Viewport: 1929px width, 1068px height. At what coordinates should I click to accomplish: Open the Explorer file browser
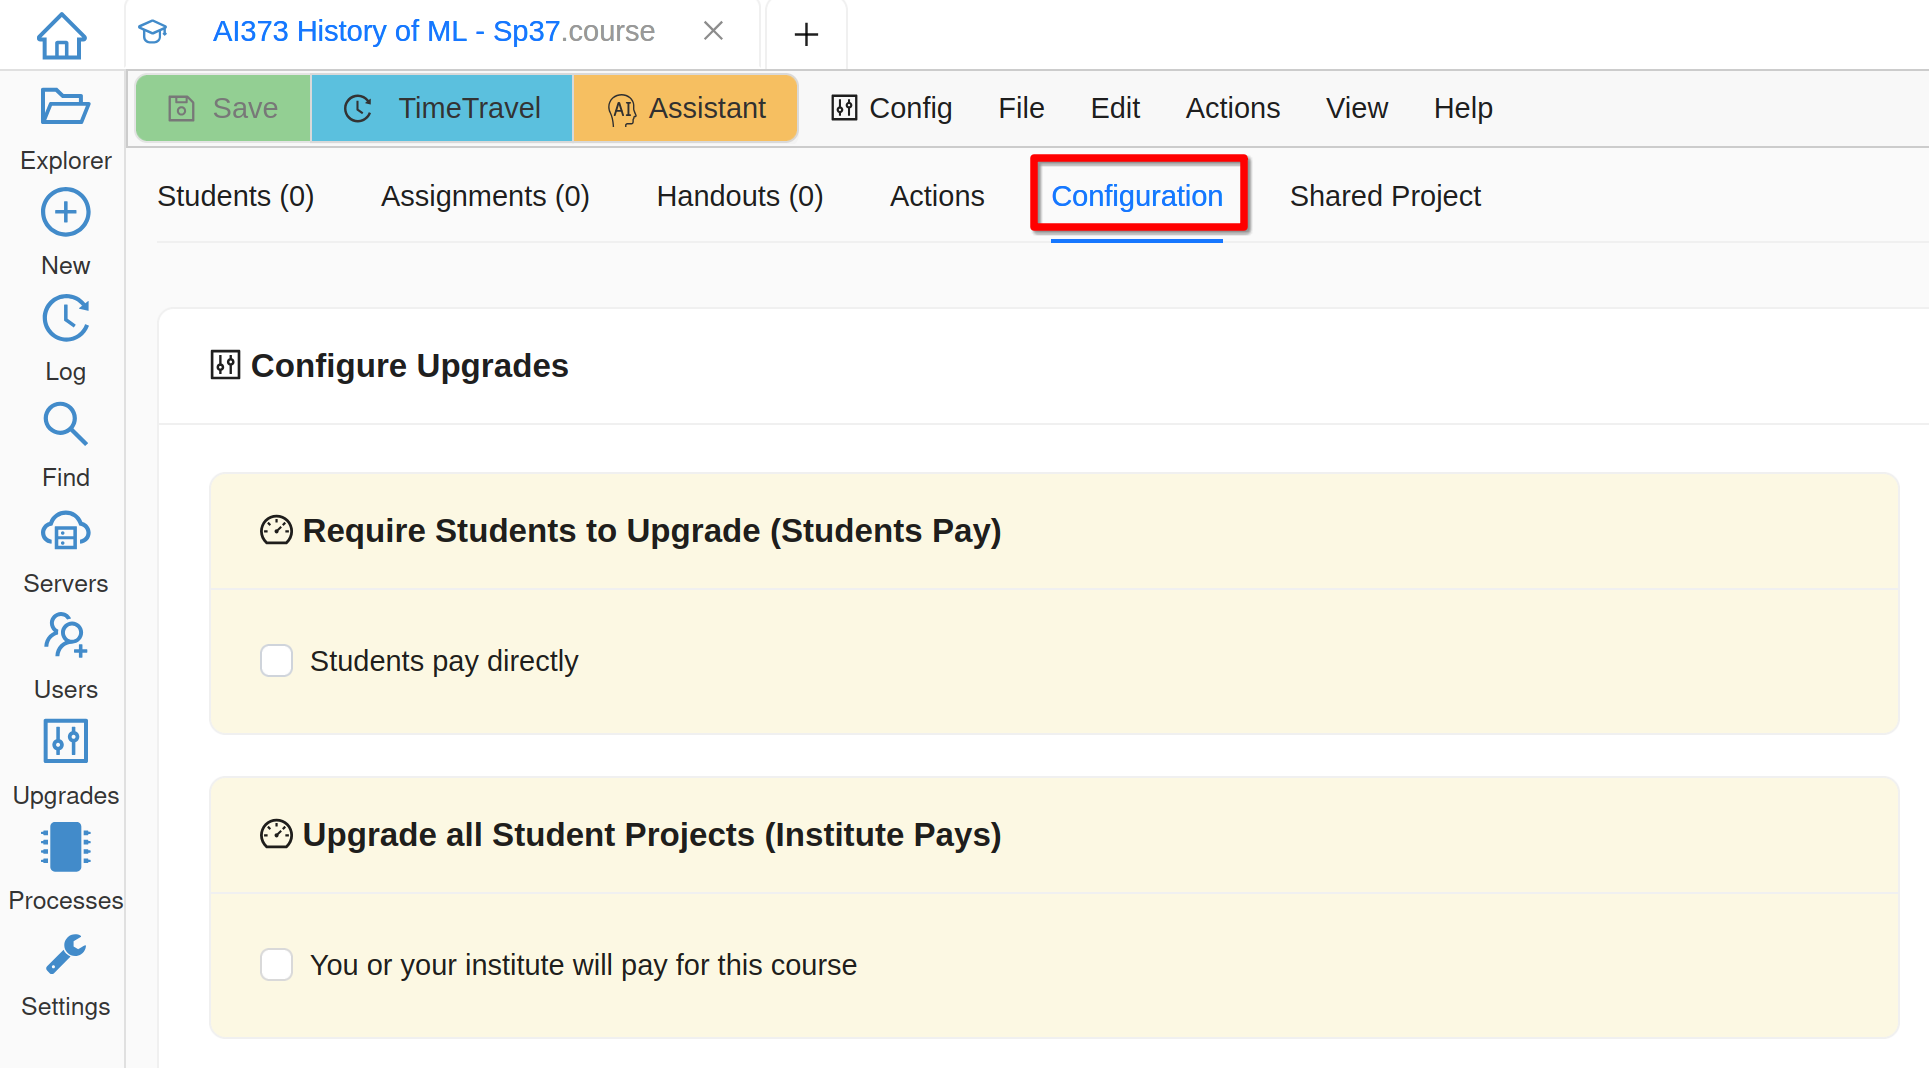pyautogui.click(x=65, y=127)
